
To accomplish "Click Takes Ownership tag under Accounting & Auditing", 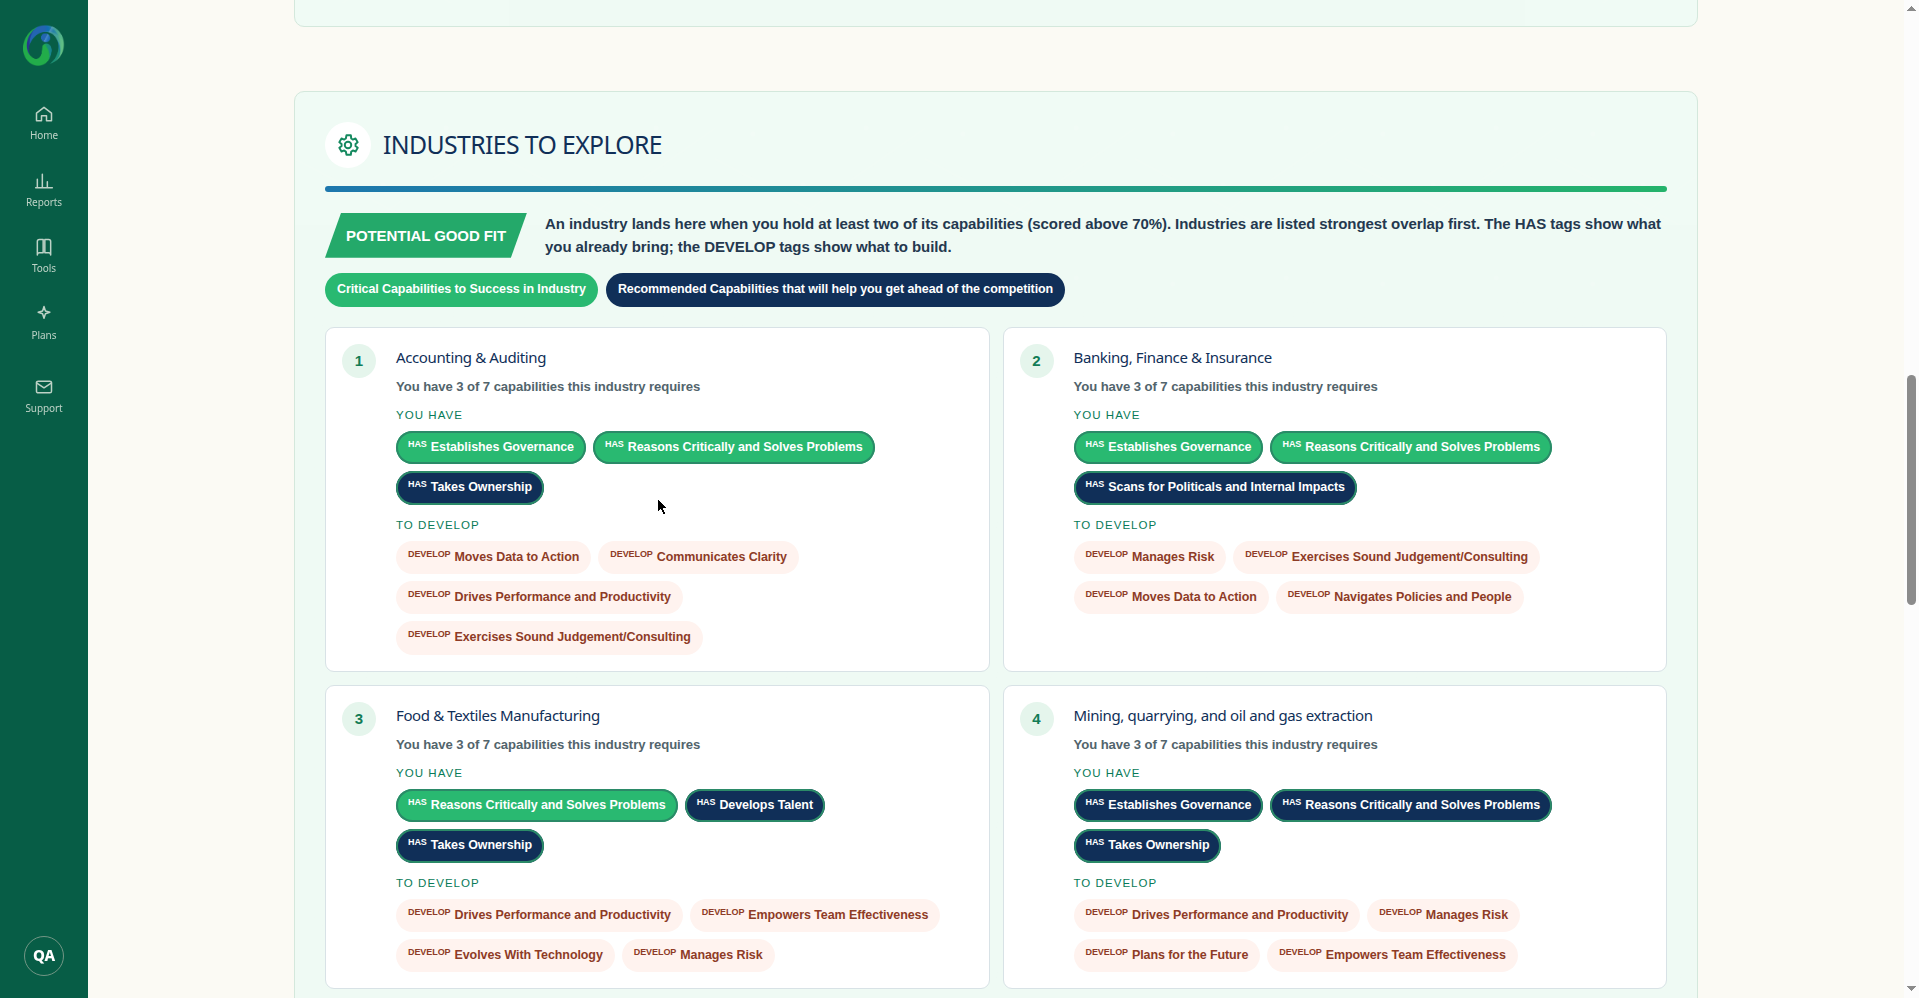I will [470, 487].
